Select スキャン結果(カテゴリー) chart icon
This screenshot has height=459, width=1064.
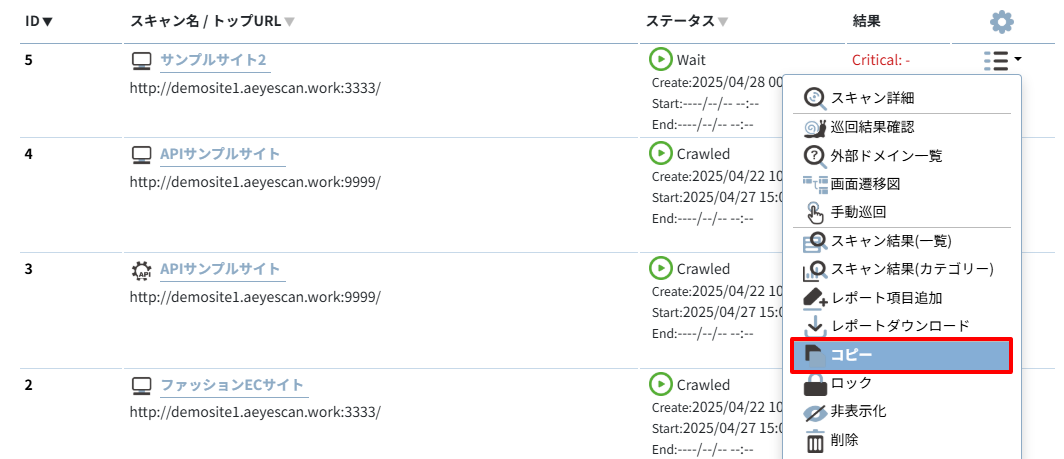(x=814, y=270)
